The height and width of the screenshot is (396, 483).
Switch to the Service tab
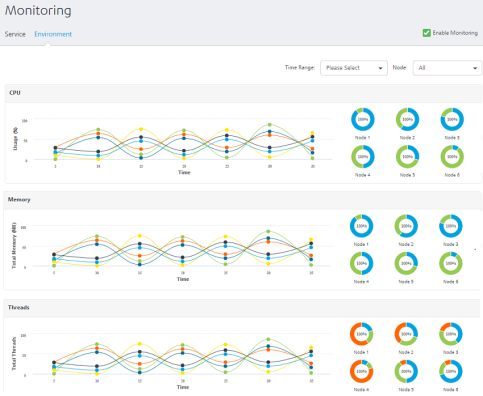point(15,34)
